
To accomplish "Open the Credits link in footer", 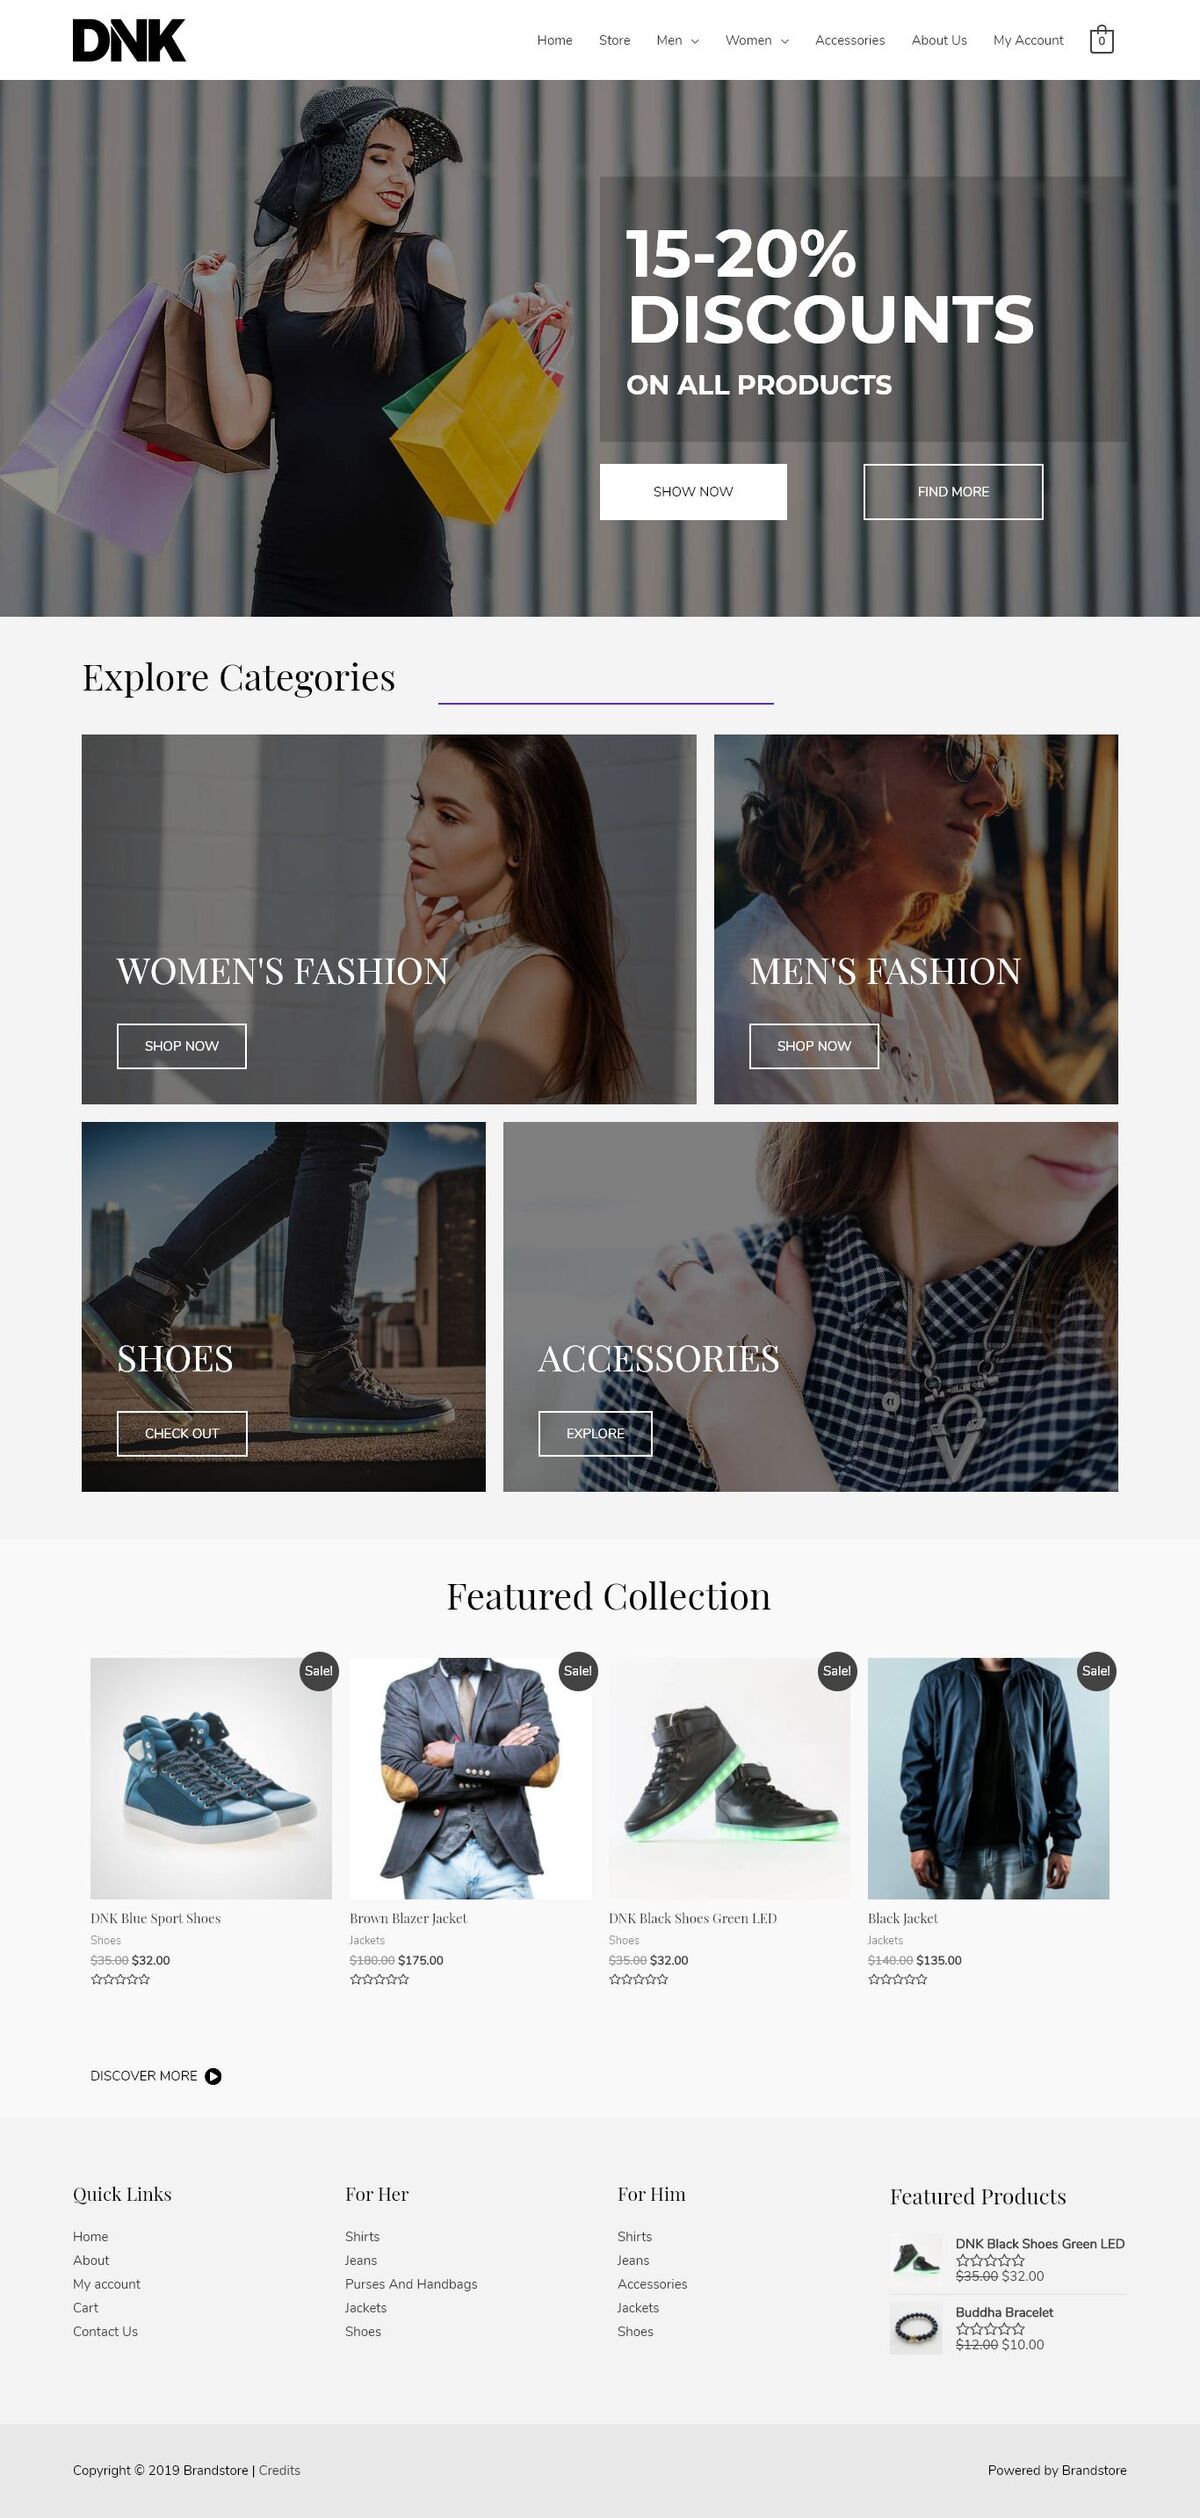I will click(279, 2470).
